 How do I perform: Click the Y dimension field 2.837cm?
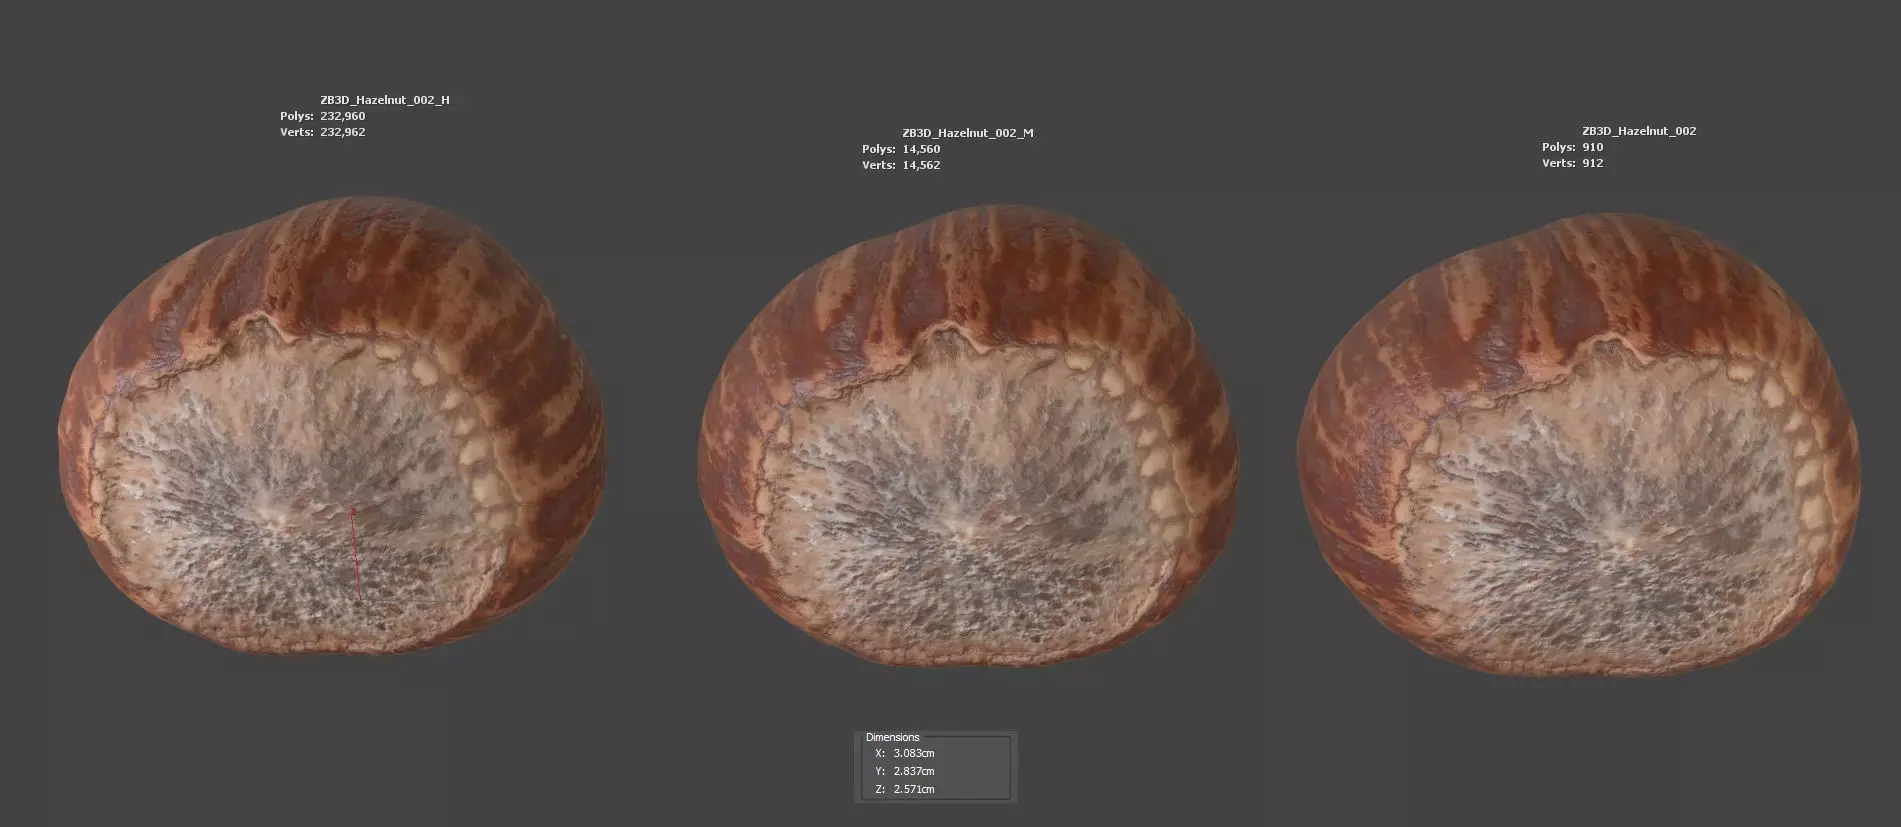click(914, 771)
